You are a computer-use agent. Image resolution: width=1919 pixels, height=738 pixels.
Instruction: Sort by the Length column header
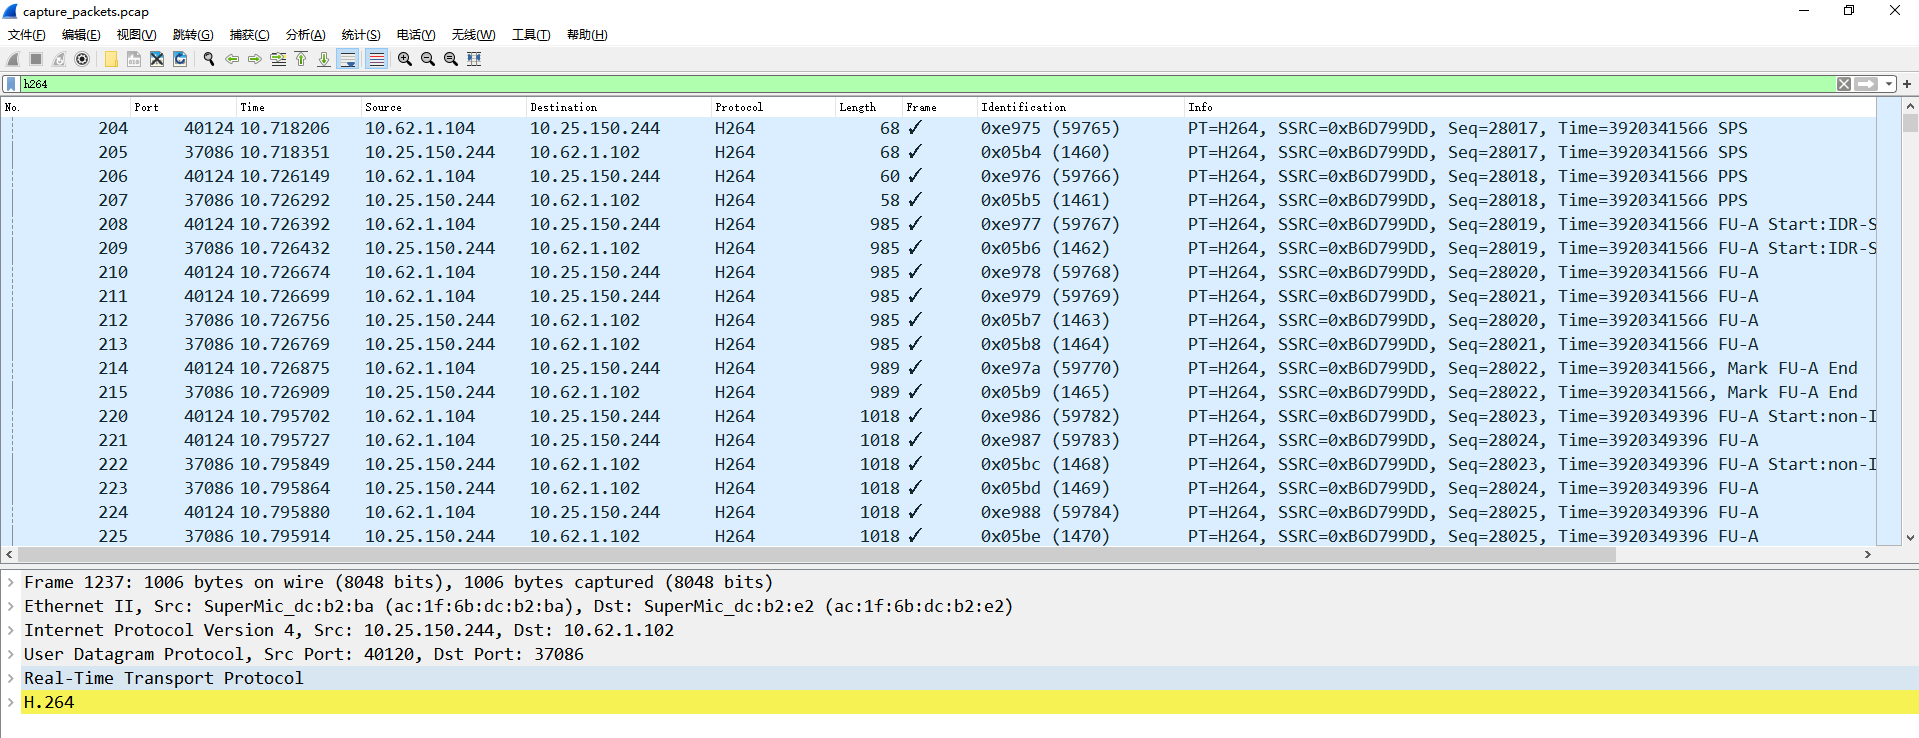pyautogui.click(x=869, y=107)
